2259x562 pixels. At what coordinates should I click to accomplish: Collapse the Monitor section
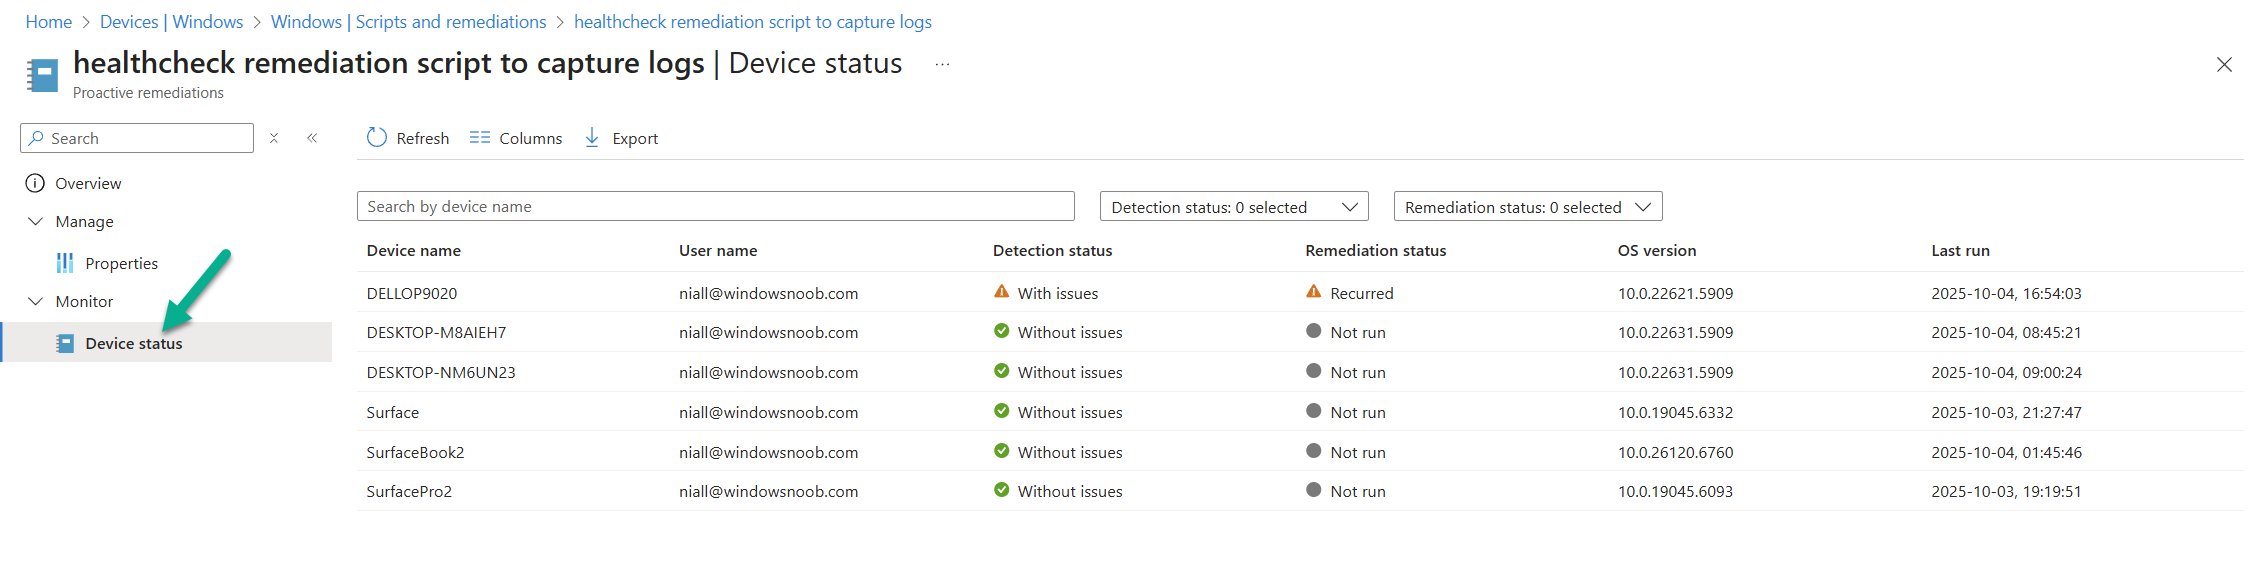pyautogui.click(x=36, y=301)
